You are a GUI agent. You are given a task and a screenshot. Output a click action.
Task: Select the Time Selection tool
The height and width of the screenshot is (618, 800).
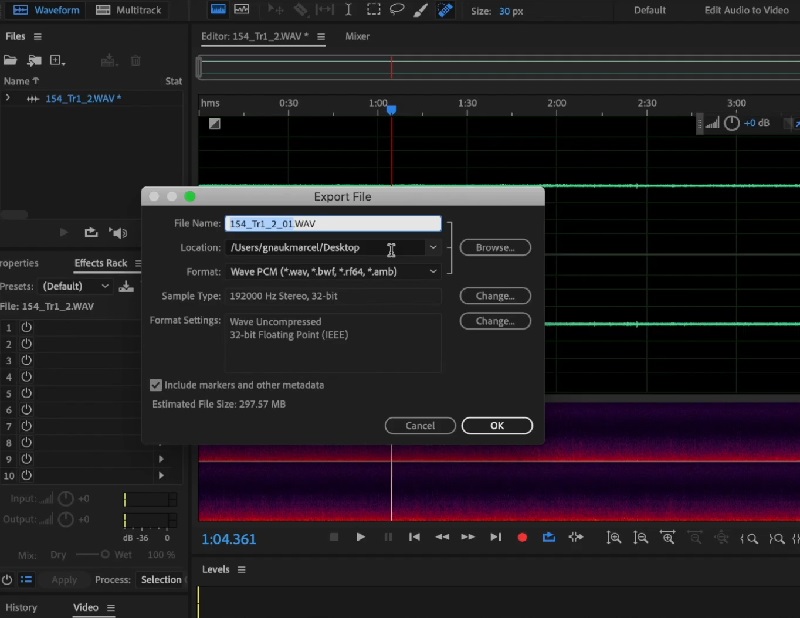pos(348,10)
